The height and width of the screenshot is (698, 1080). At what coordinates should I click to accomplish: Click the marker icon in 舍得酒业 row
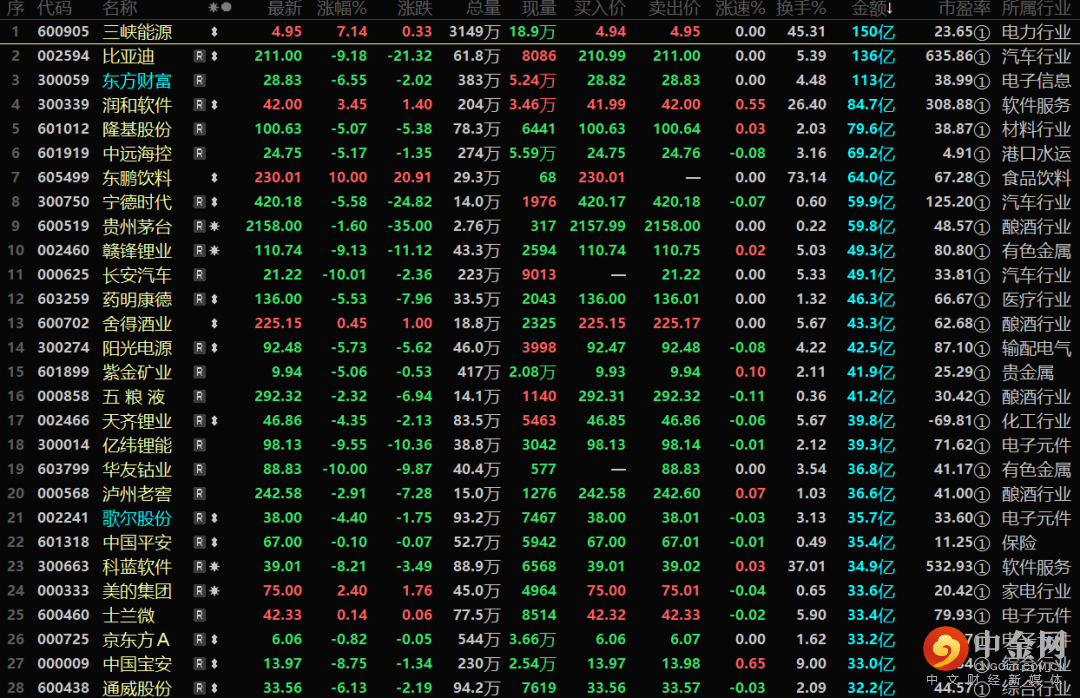coord(214,323)
